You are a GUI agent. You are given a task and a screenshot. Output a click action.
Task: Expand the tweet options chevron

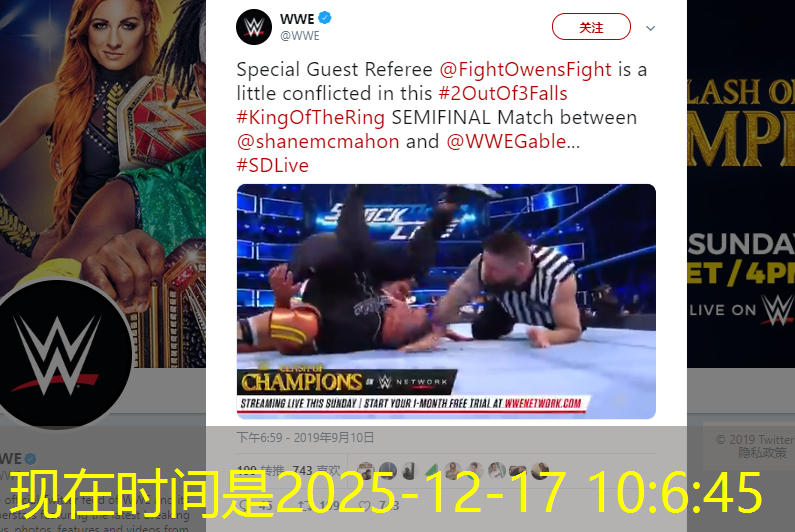click(x=651, y=28)
